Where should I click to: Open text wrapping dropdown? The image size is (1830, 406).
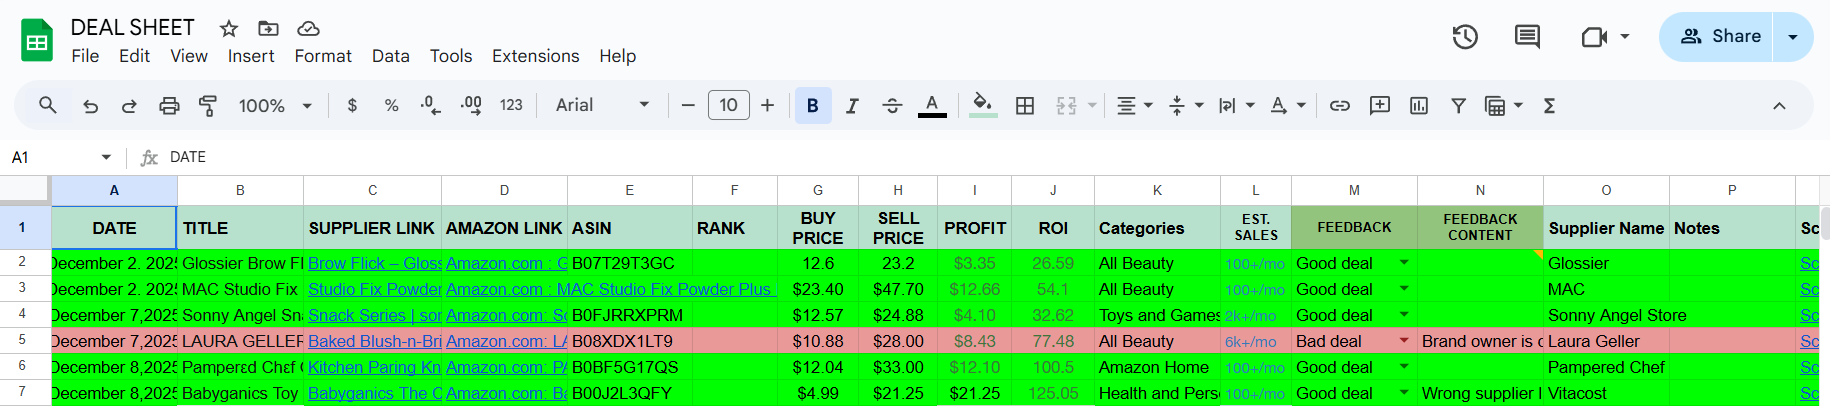1237,105
